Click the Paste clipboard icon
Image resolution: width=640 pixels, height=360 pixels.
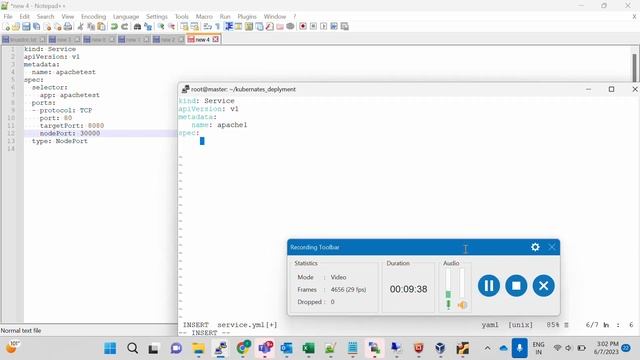[x=101, y=27]
